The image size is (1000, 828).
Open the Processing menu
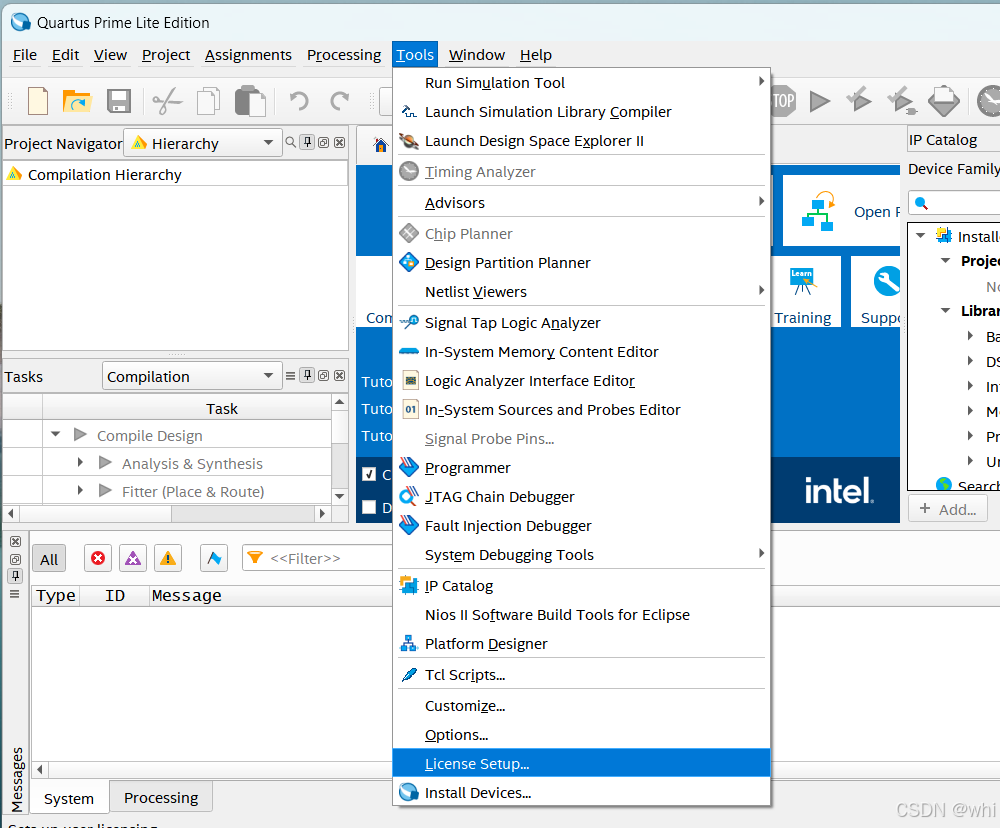point(344,55)
